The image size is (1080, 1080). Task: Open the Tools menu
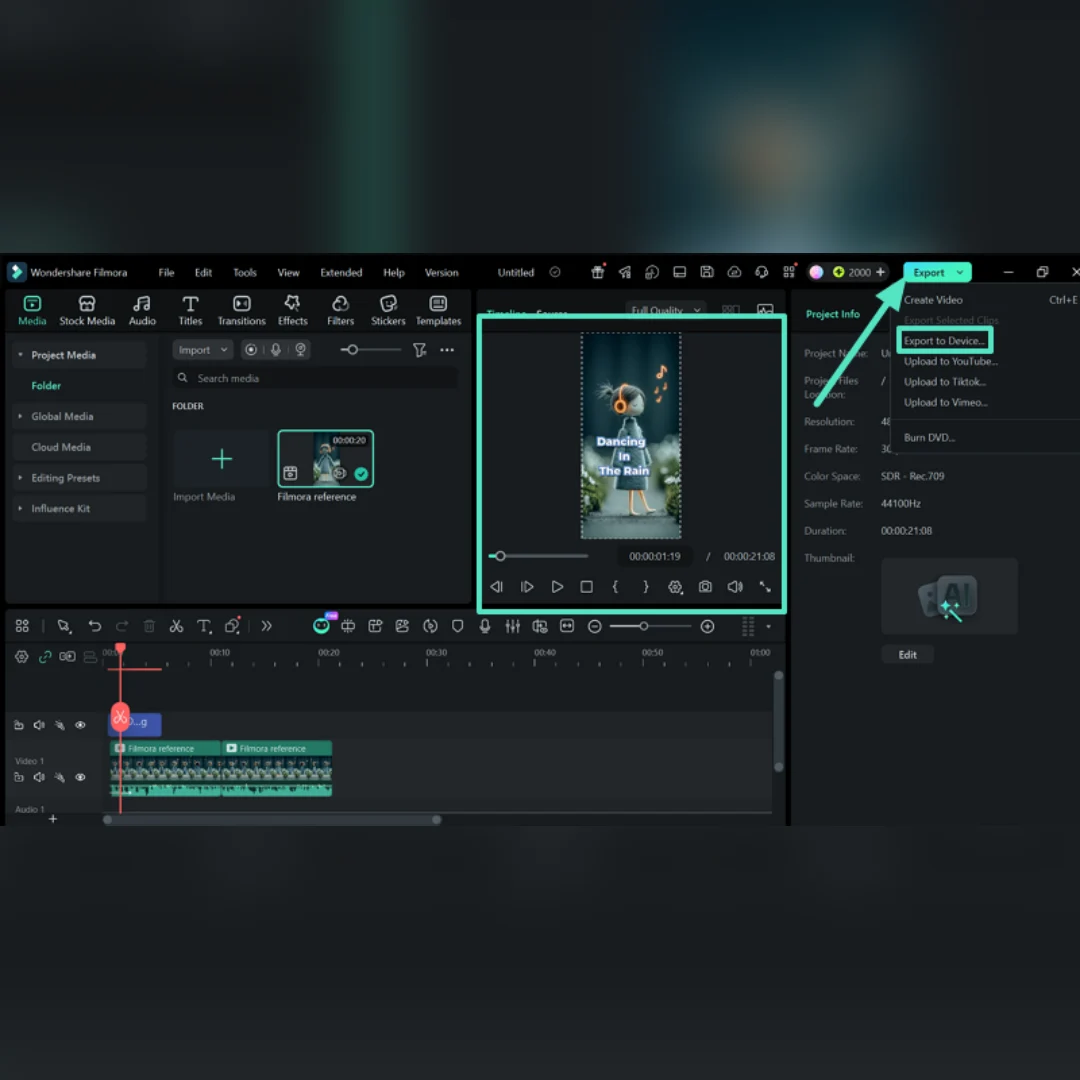(x=245, y=273)
